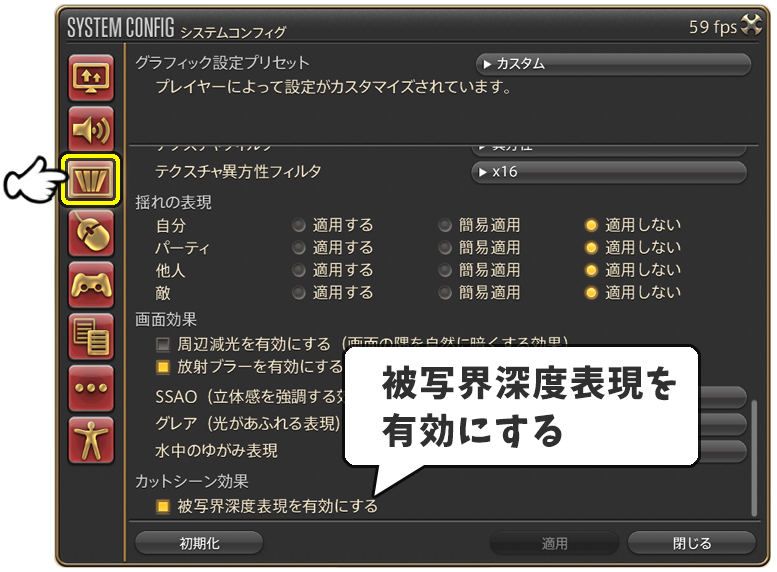Open the Display settings monitor icon
The width and height of the screenshot is (777, 572).
(91, 78)
